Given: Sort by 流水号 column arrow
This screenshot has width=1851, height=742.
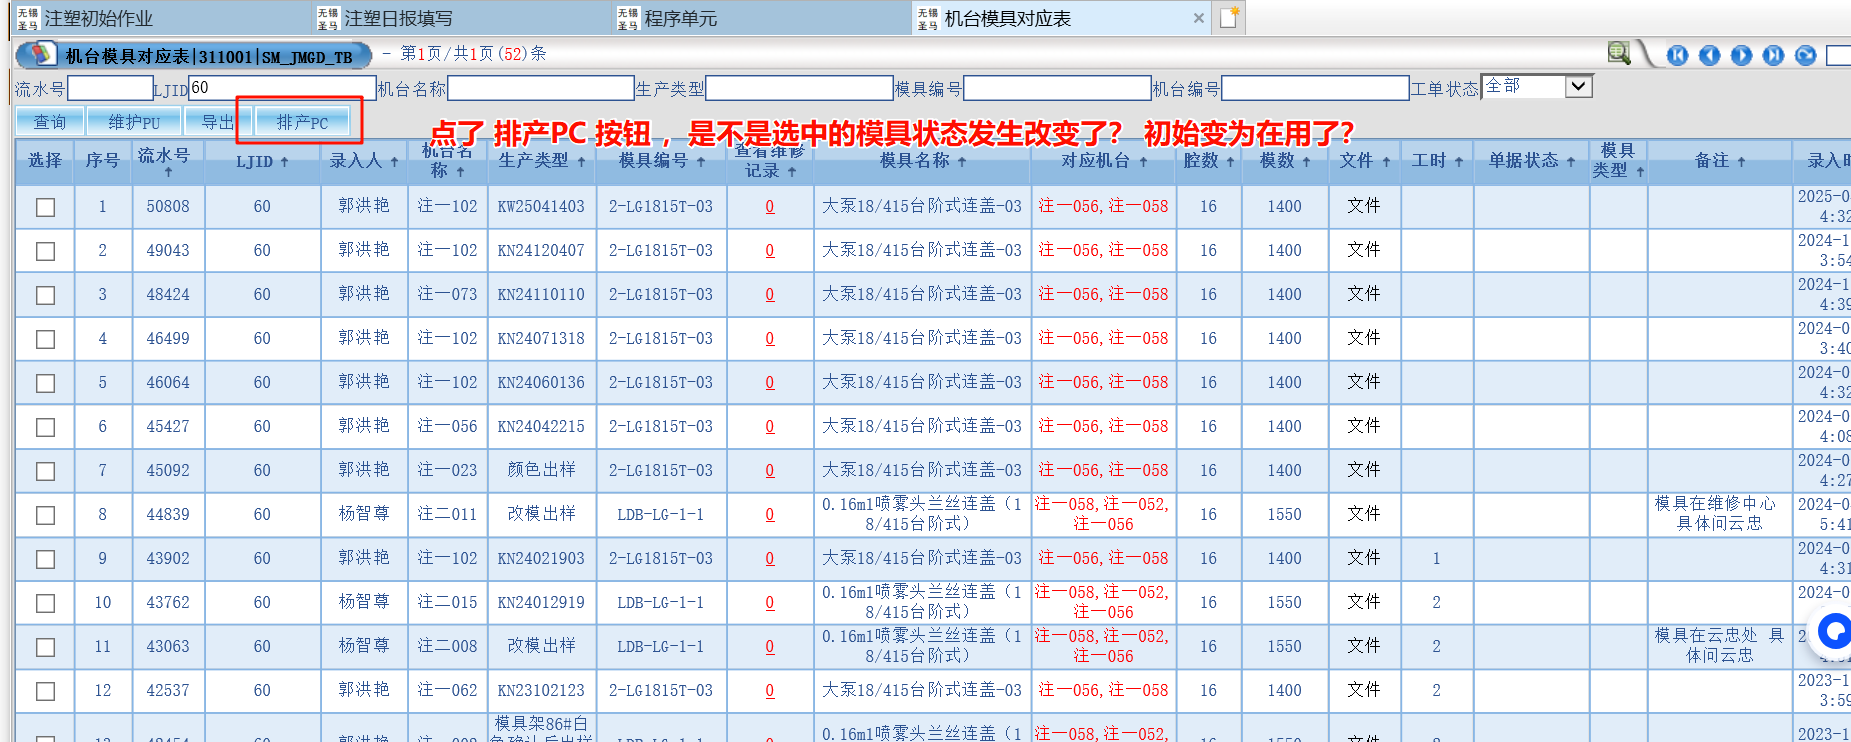Looking at the screenshot, I should click(x=168, y=172).
